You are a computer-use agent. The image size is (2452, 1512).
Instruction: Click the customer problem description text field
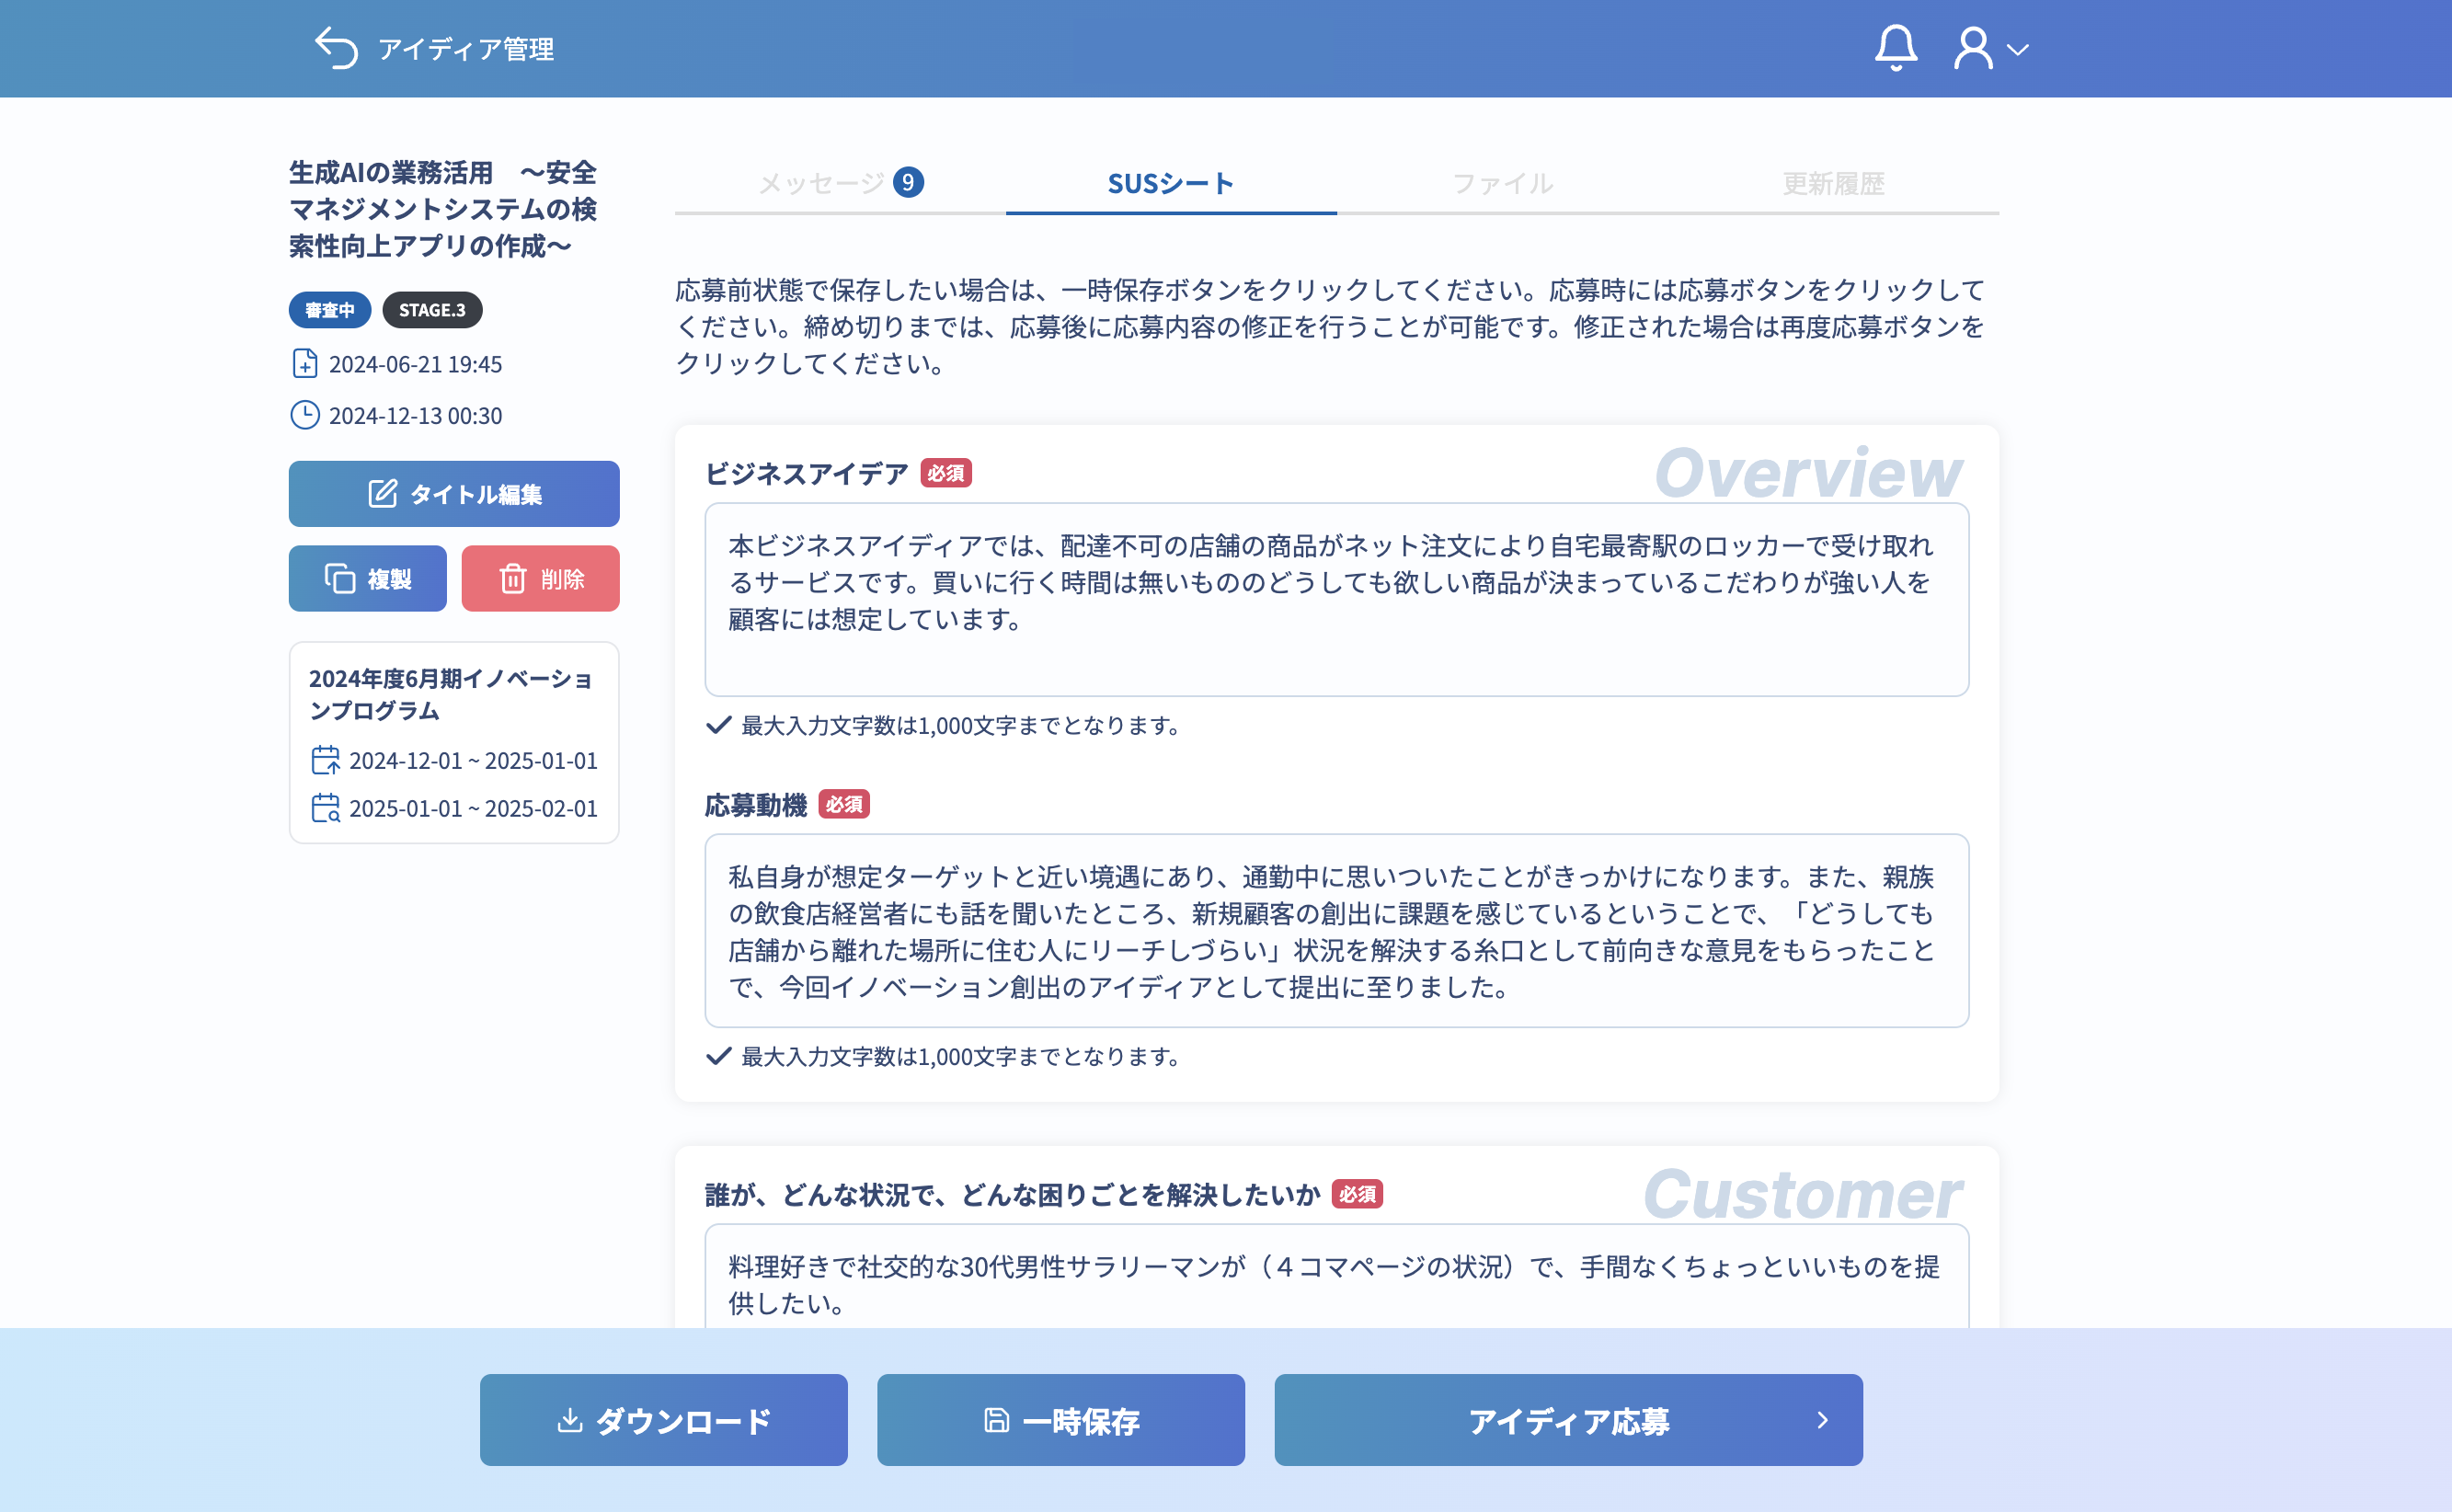click(x=1336, y=1283)
